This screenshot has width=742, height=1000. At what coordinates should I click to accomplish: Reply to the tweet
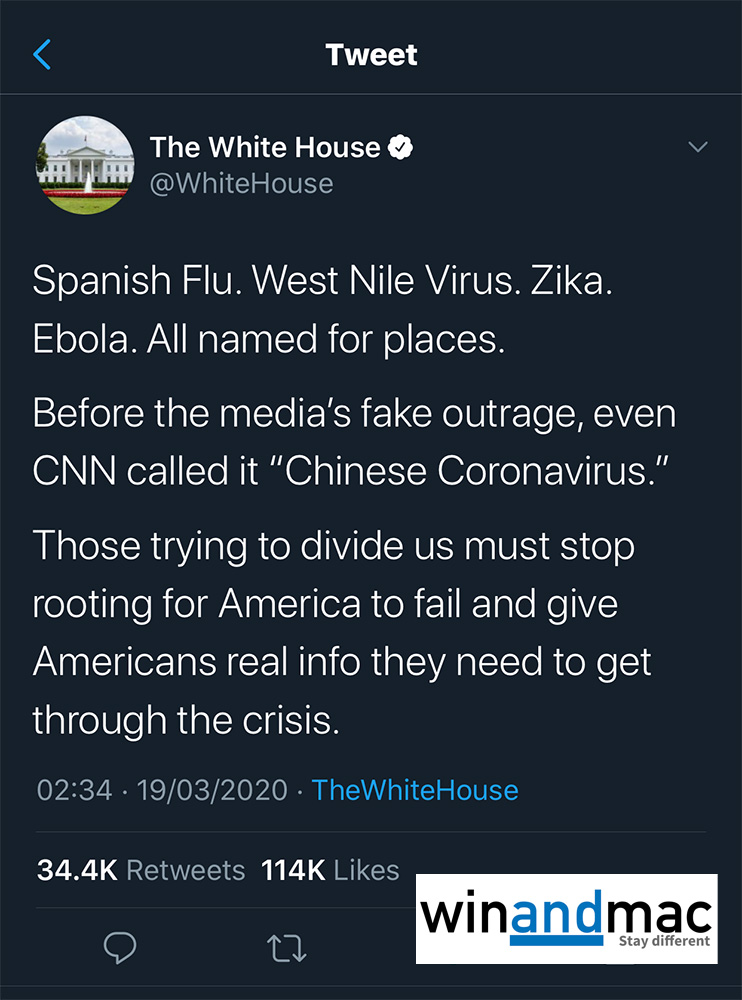click(120, 946)
